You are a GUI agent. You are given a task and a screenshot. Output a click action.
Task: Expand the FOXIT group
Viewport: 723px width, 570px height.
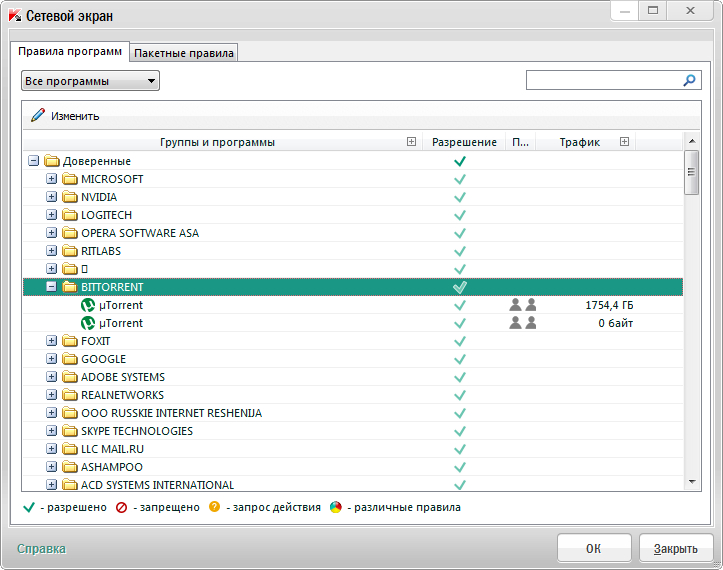pyautogui.click(x=52, y=340)
